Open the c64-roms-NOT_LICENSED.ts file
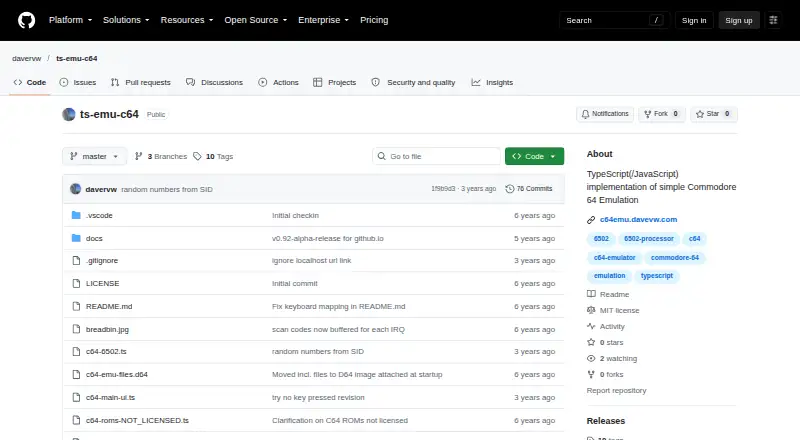Screen dimensions: 800x440 pyautogui.click(x=137, y=420)
